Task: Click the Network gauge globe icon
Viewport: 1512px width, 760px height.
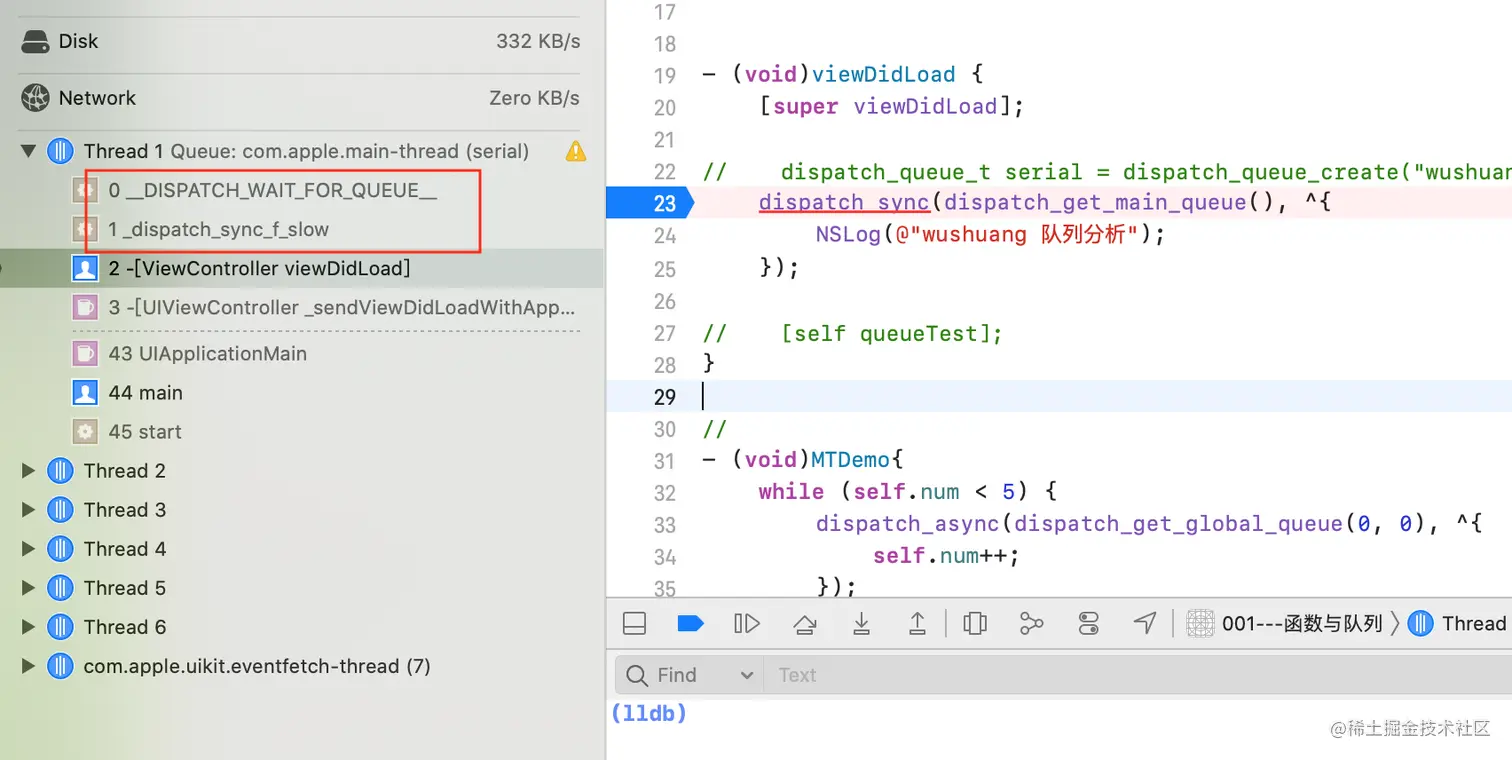Action: pos(35,98)
